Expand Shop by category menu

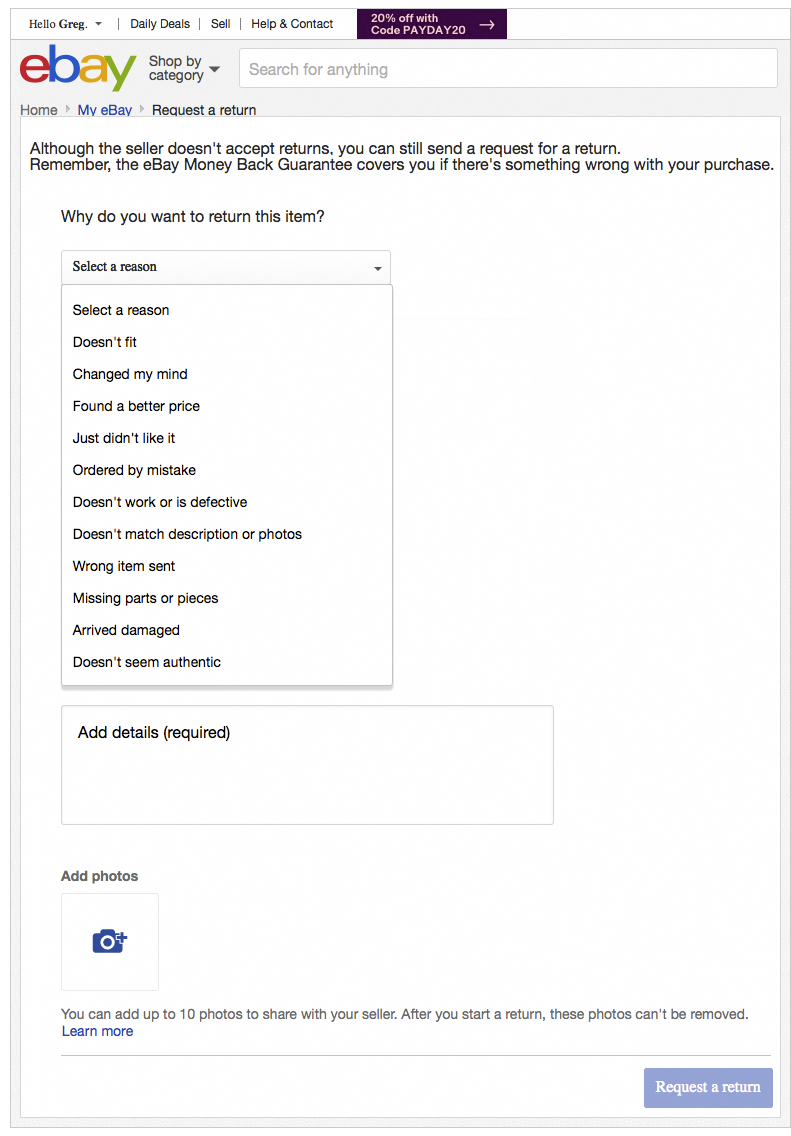coord(184,68)
